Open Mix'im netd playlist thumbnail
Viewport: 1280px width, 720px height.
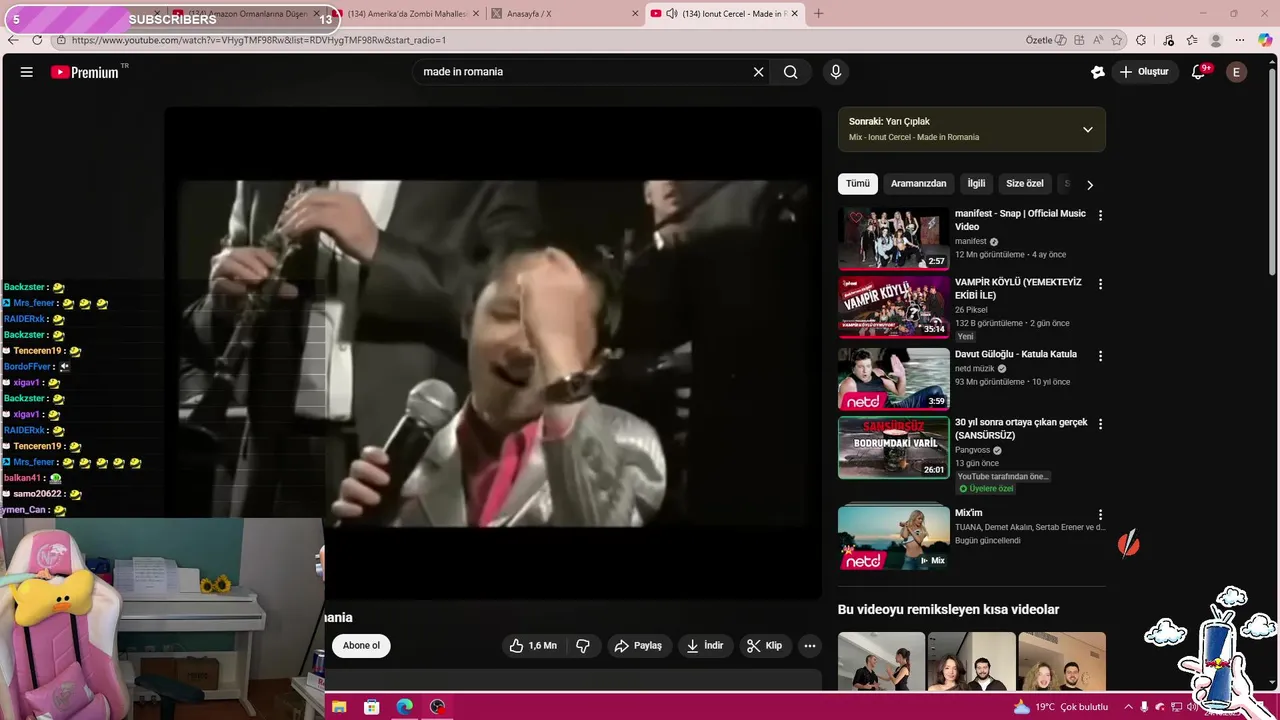[x=894, y=538]
